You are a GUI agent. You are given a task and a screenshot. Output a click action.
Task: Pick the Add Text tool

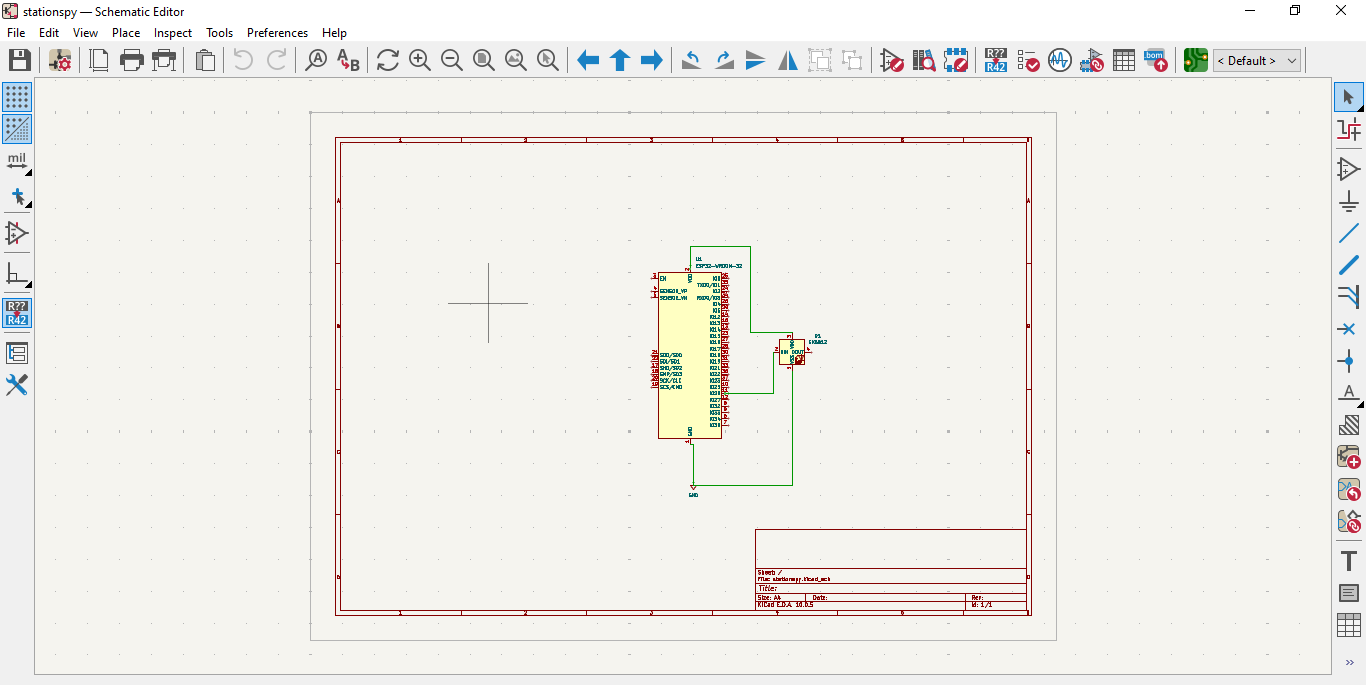tap(1349, 561)
